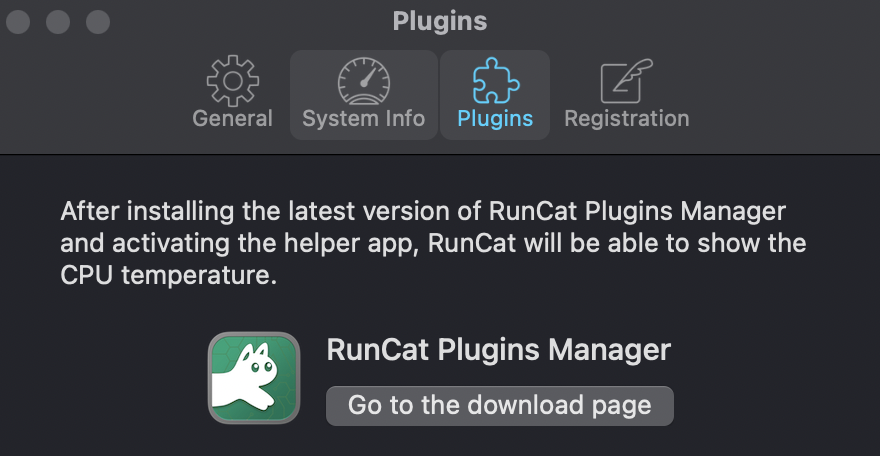Switch to the System Info tab

(364, 94)
